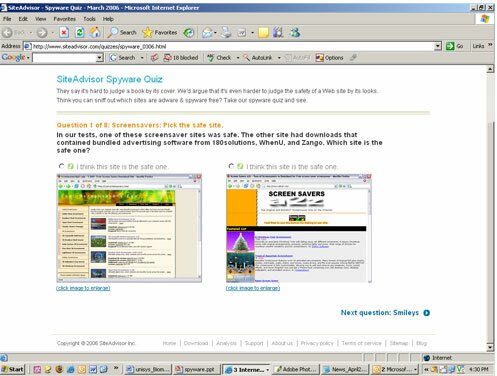This screenshot has width=497, height=376.
Task: Click right 'click image to enlarge' link
Action: pos(253,288)
